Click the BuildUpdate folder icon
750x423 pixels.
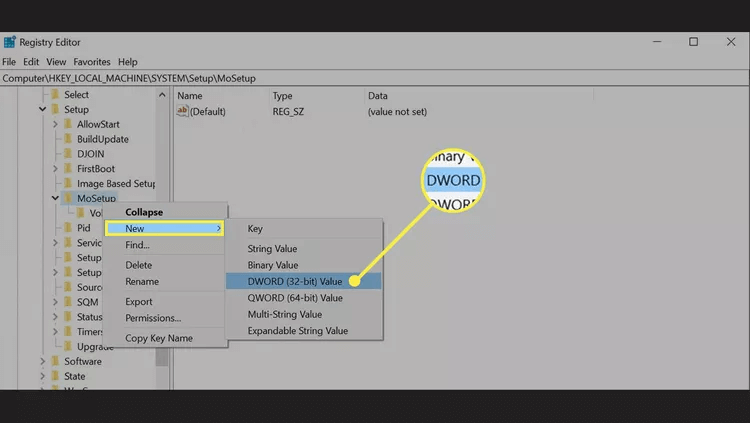point(68,139)
